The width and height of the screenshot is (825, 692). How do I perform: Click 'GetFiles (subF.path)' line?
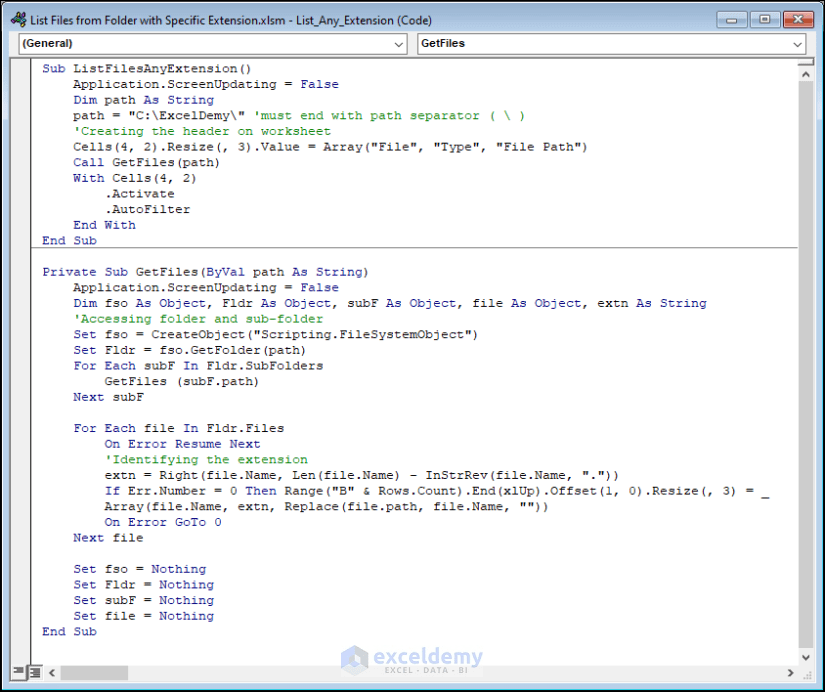182,382
